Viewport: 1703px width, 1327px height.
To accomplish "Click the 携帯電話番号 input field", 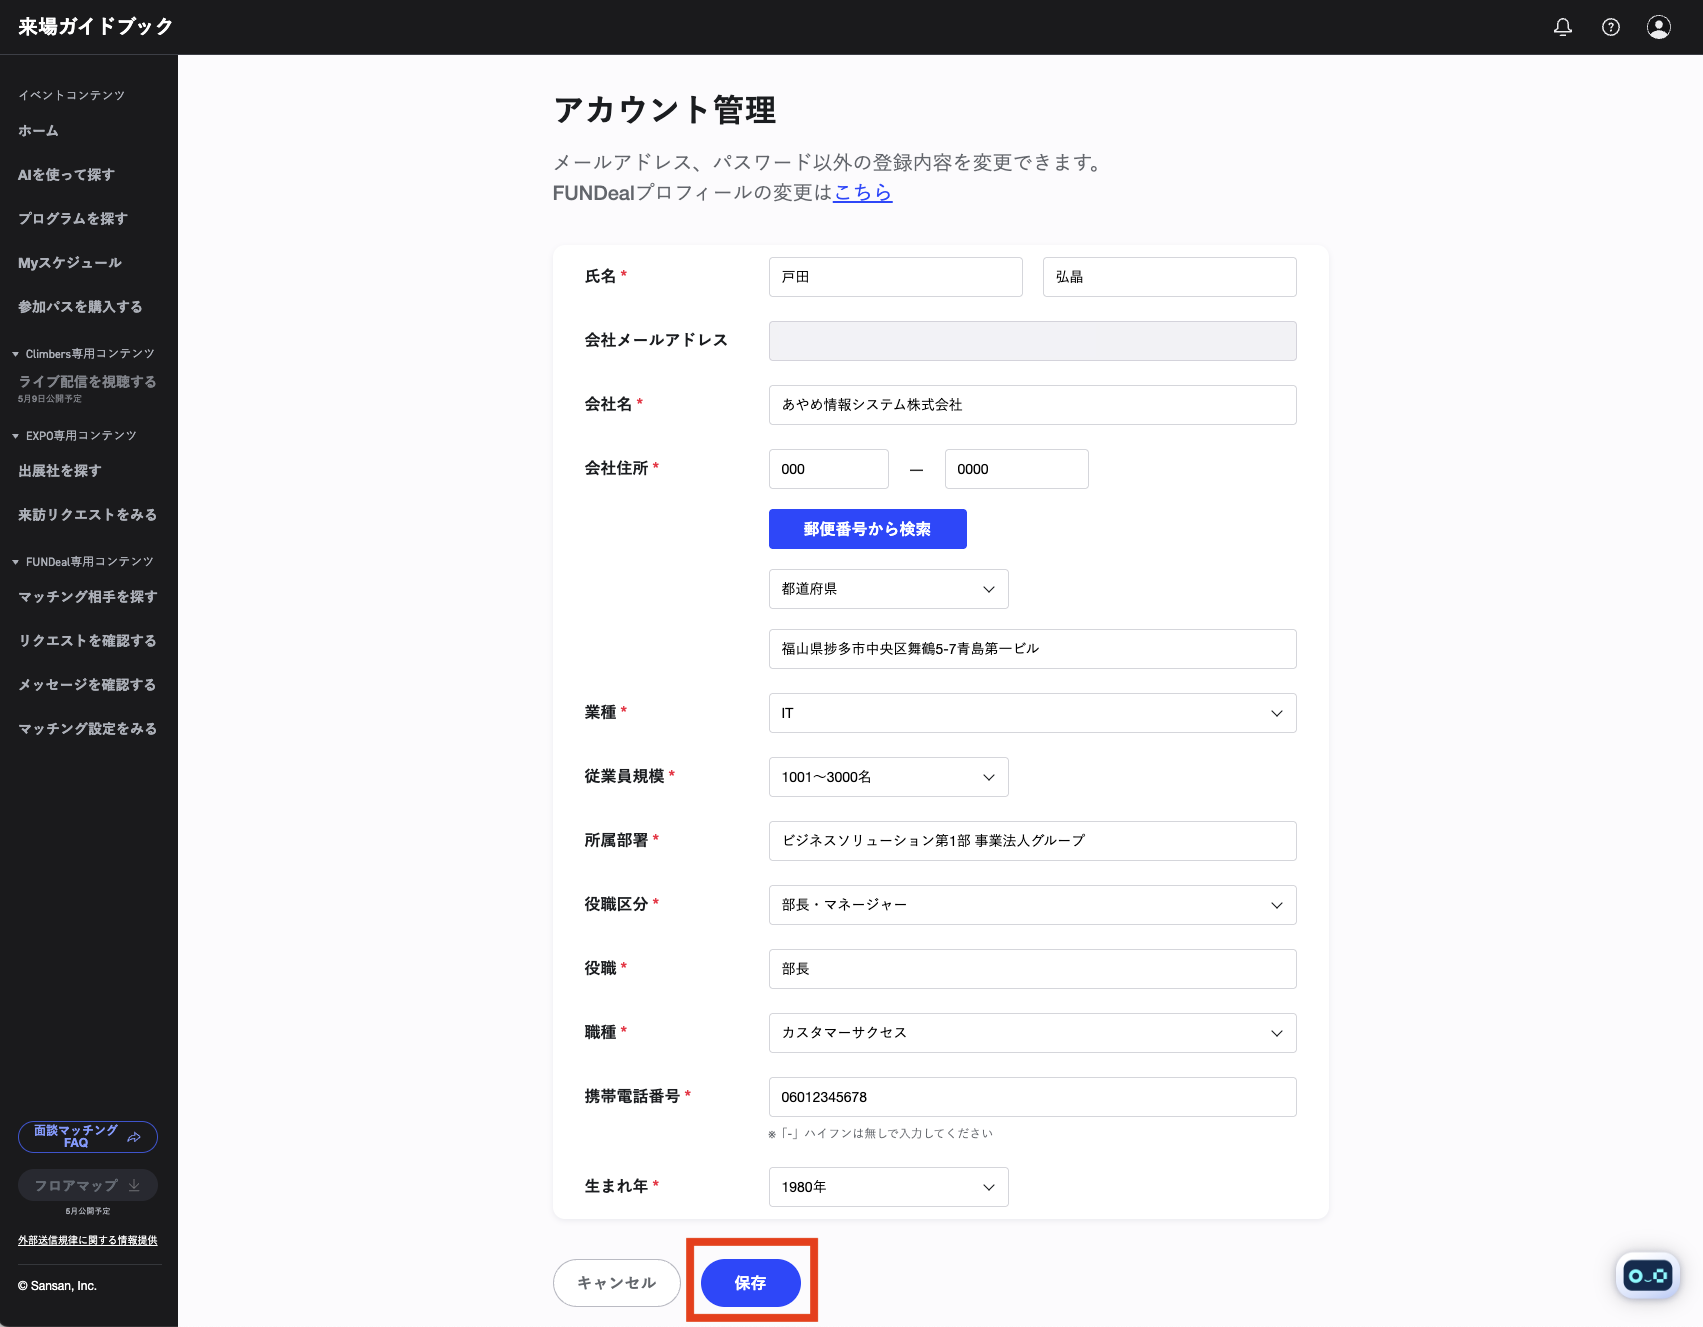I will (1032, 1097).
